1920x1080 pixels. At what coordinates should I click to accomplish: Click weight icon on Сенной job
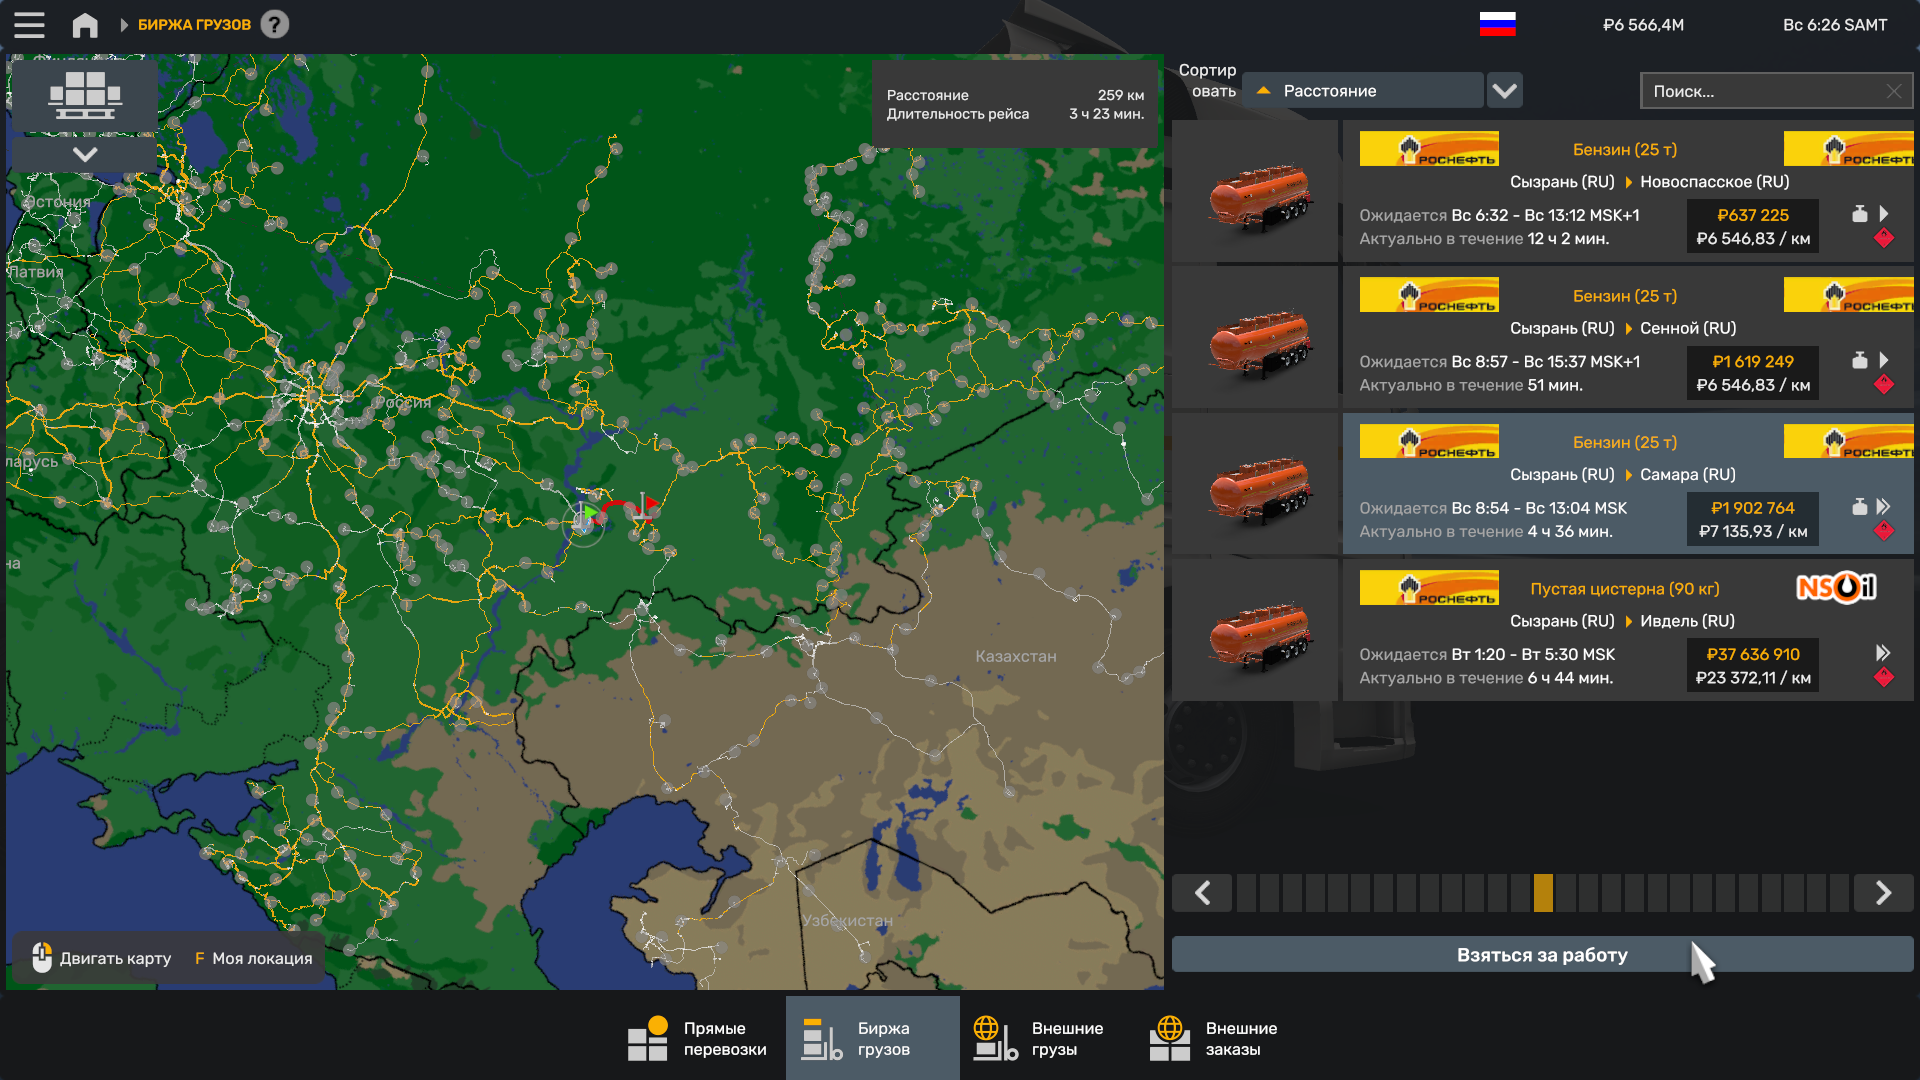tap(1859, 360)
